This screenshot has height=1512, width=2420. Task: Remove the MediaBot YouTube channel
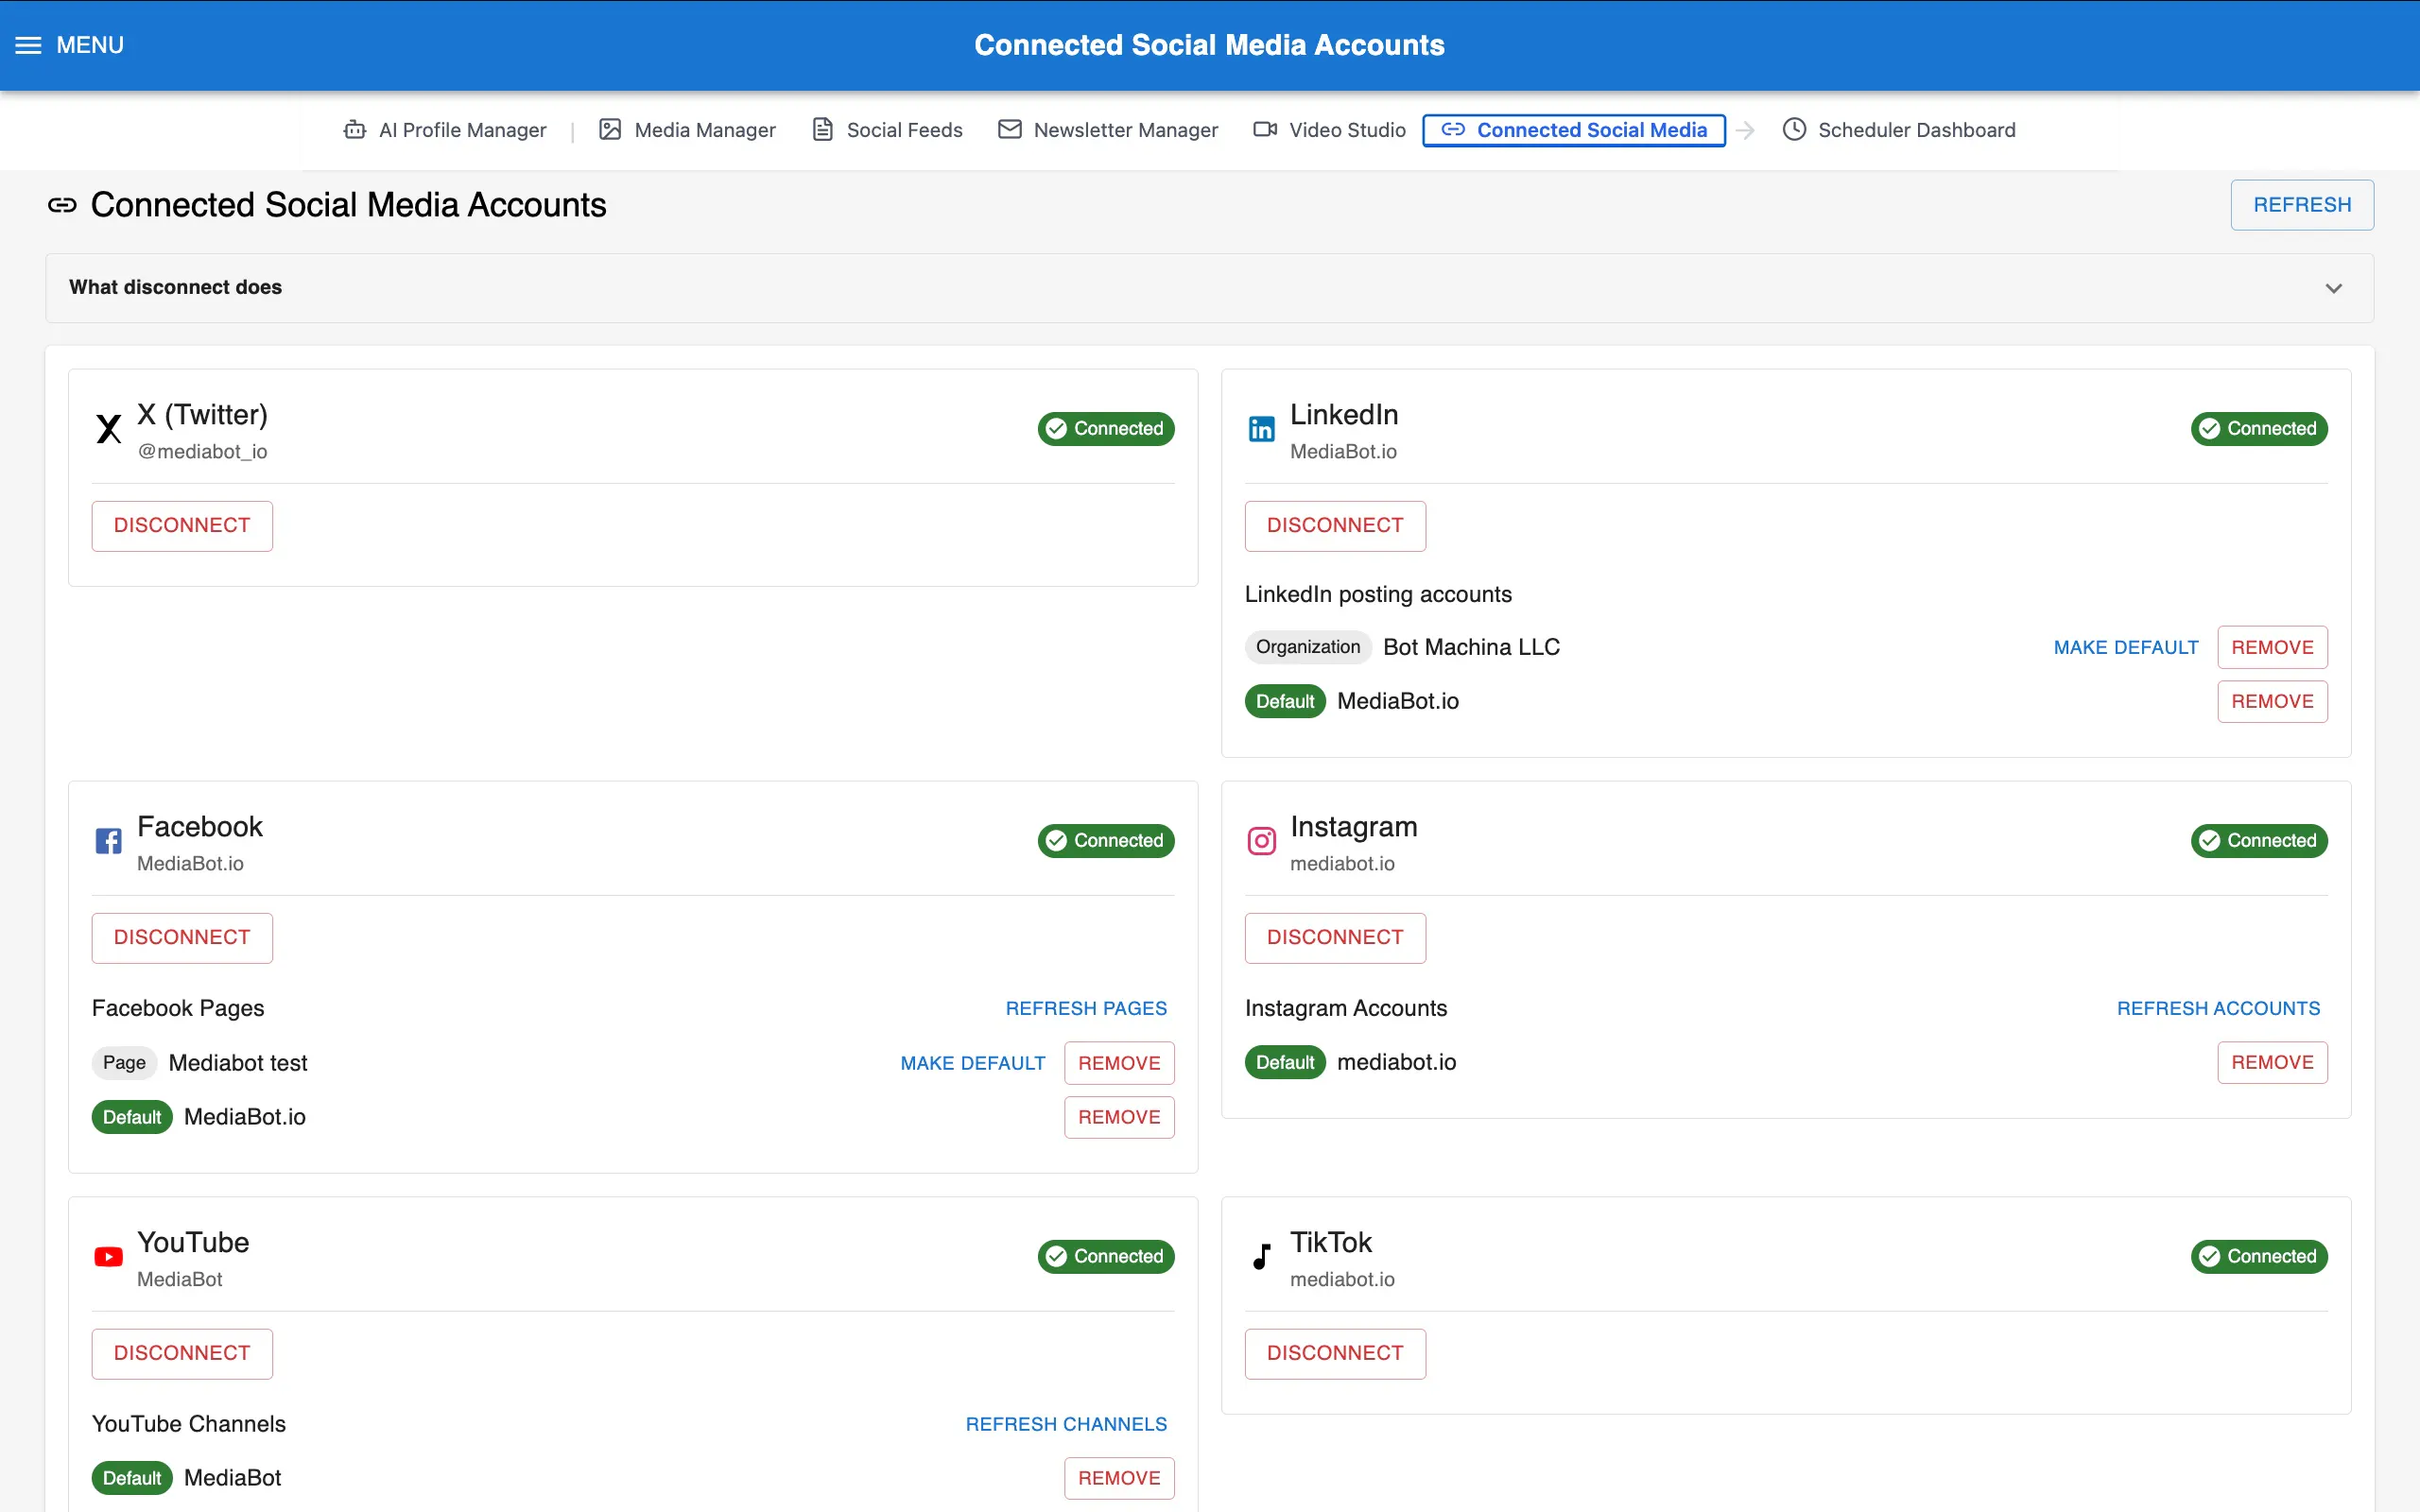(1119, 1478)
